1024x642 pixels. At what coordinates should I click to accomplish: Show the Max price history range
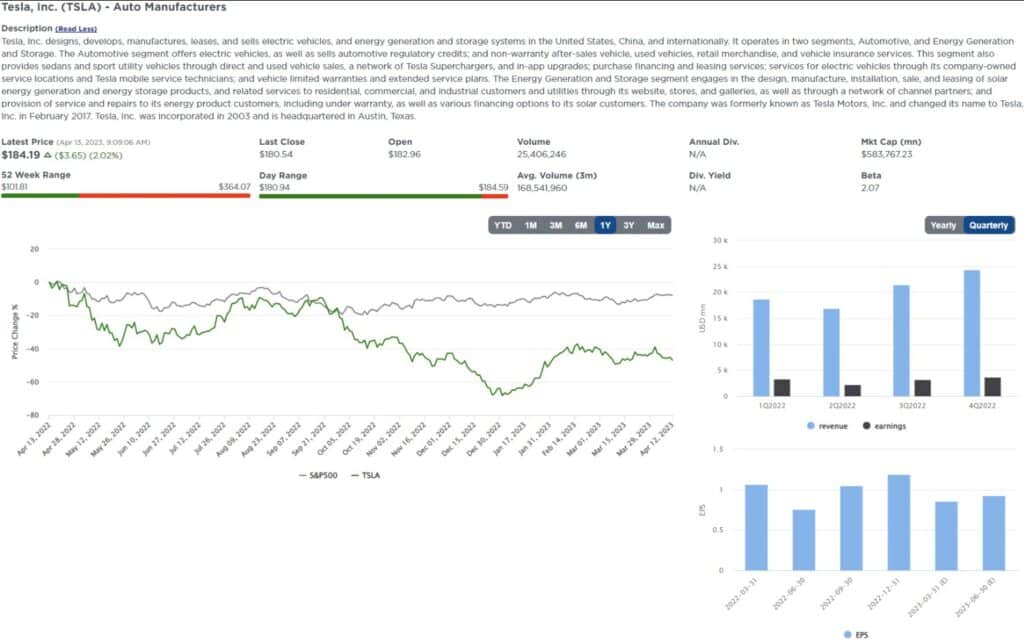pos(655,225)
